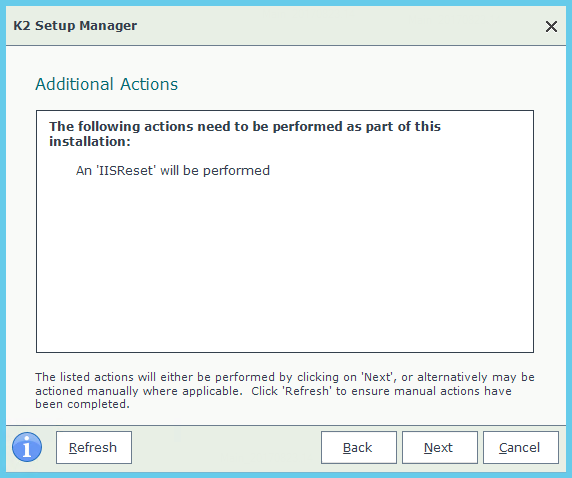Click the K2 Setup Manager title text
Screen dimensions: 572x478
[75, 26]
